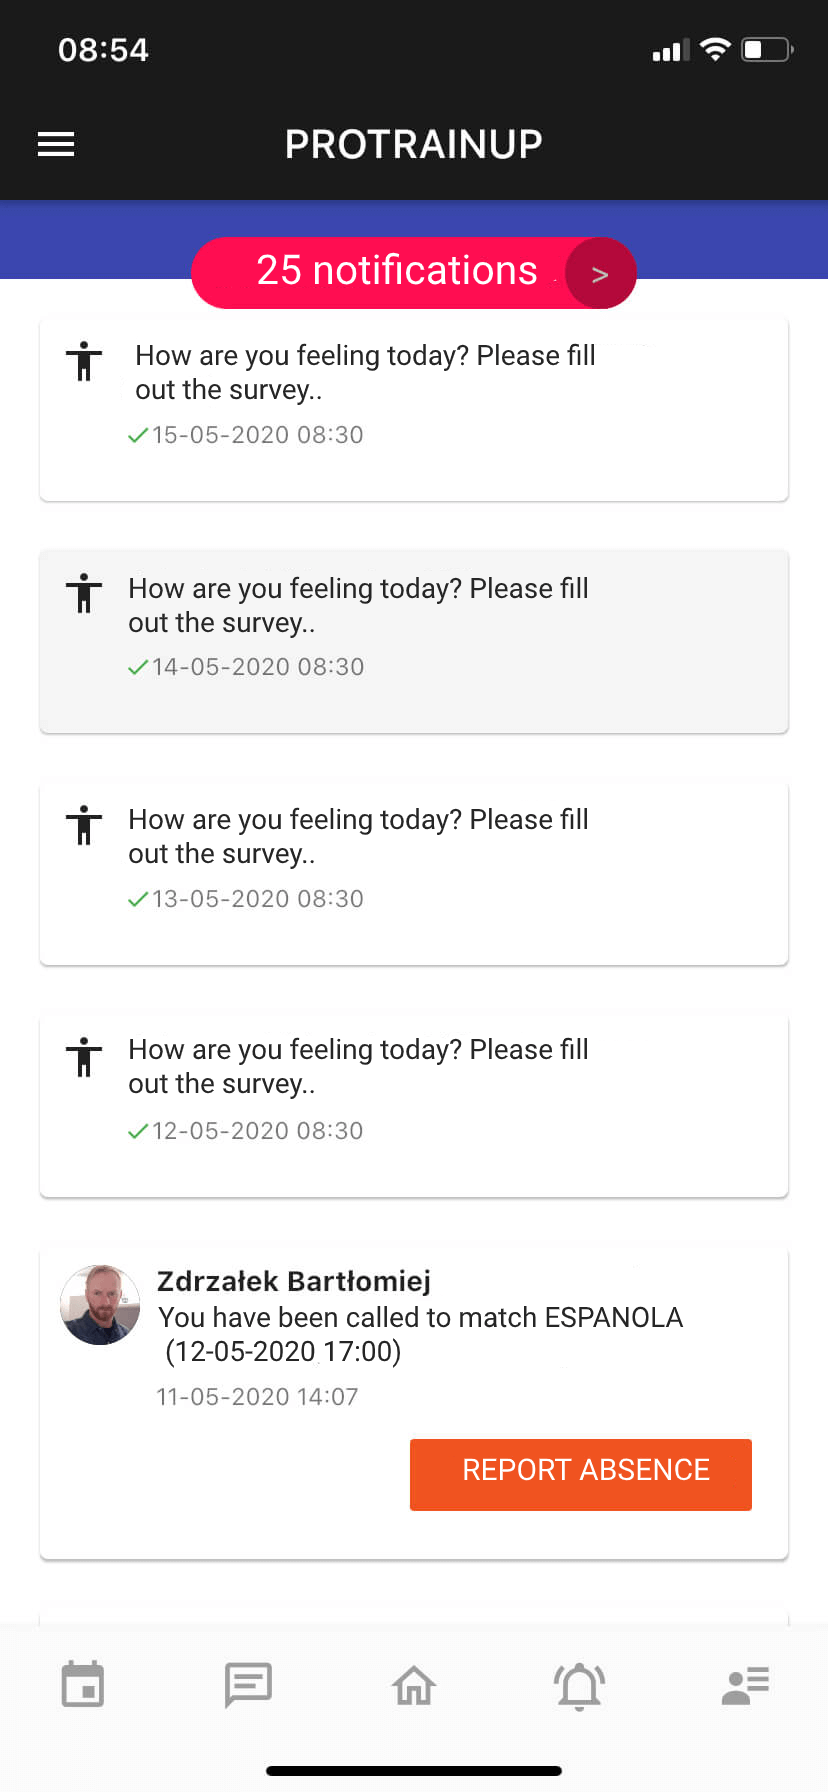This screenshot has width=828, height=1792.
Task: Open the 12-05-2020 survey notification text
Action: pyautogui.click(x=358, y=1066)
